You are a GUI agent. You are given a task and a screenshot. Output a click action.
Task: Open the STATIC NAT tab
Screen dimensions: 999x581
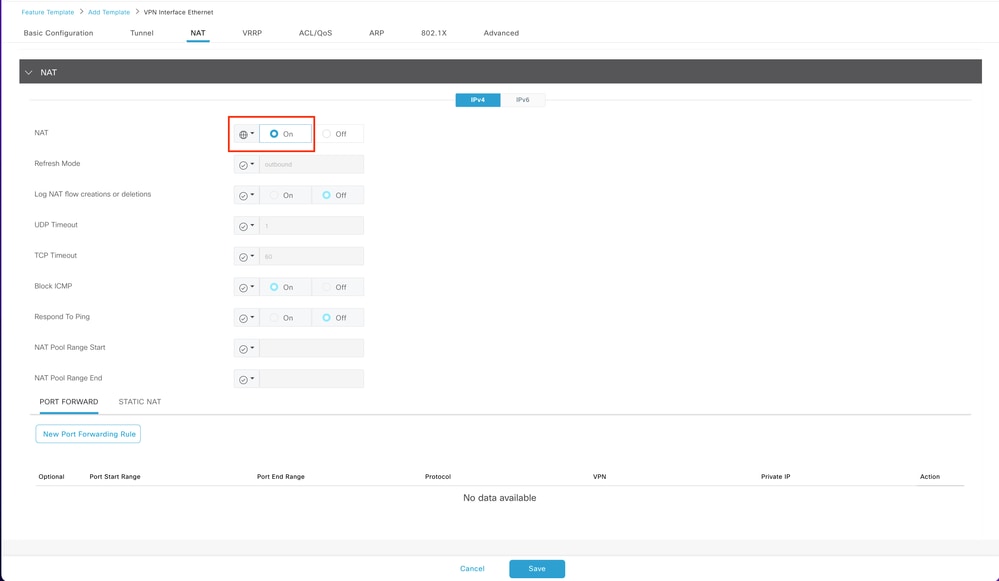(x=140, y=401)
